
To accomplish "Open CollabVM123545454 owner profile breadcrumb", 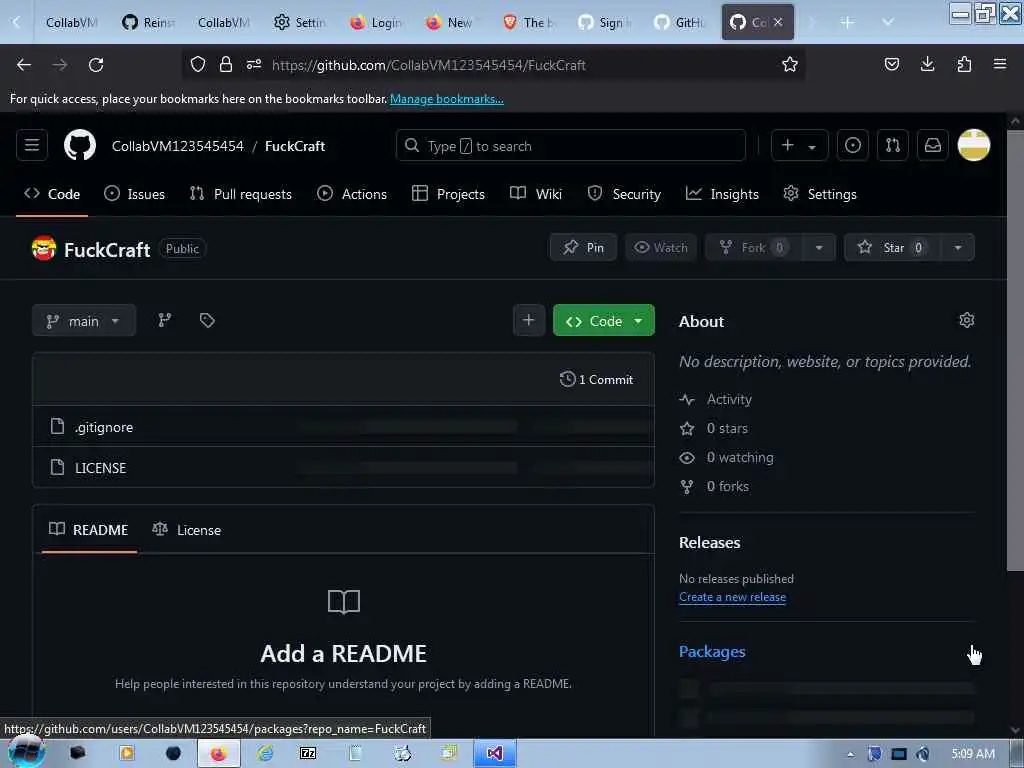I will [178, 146].
